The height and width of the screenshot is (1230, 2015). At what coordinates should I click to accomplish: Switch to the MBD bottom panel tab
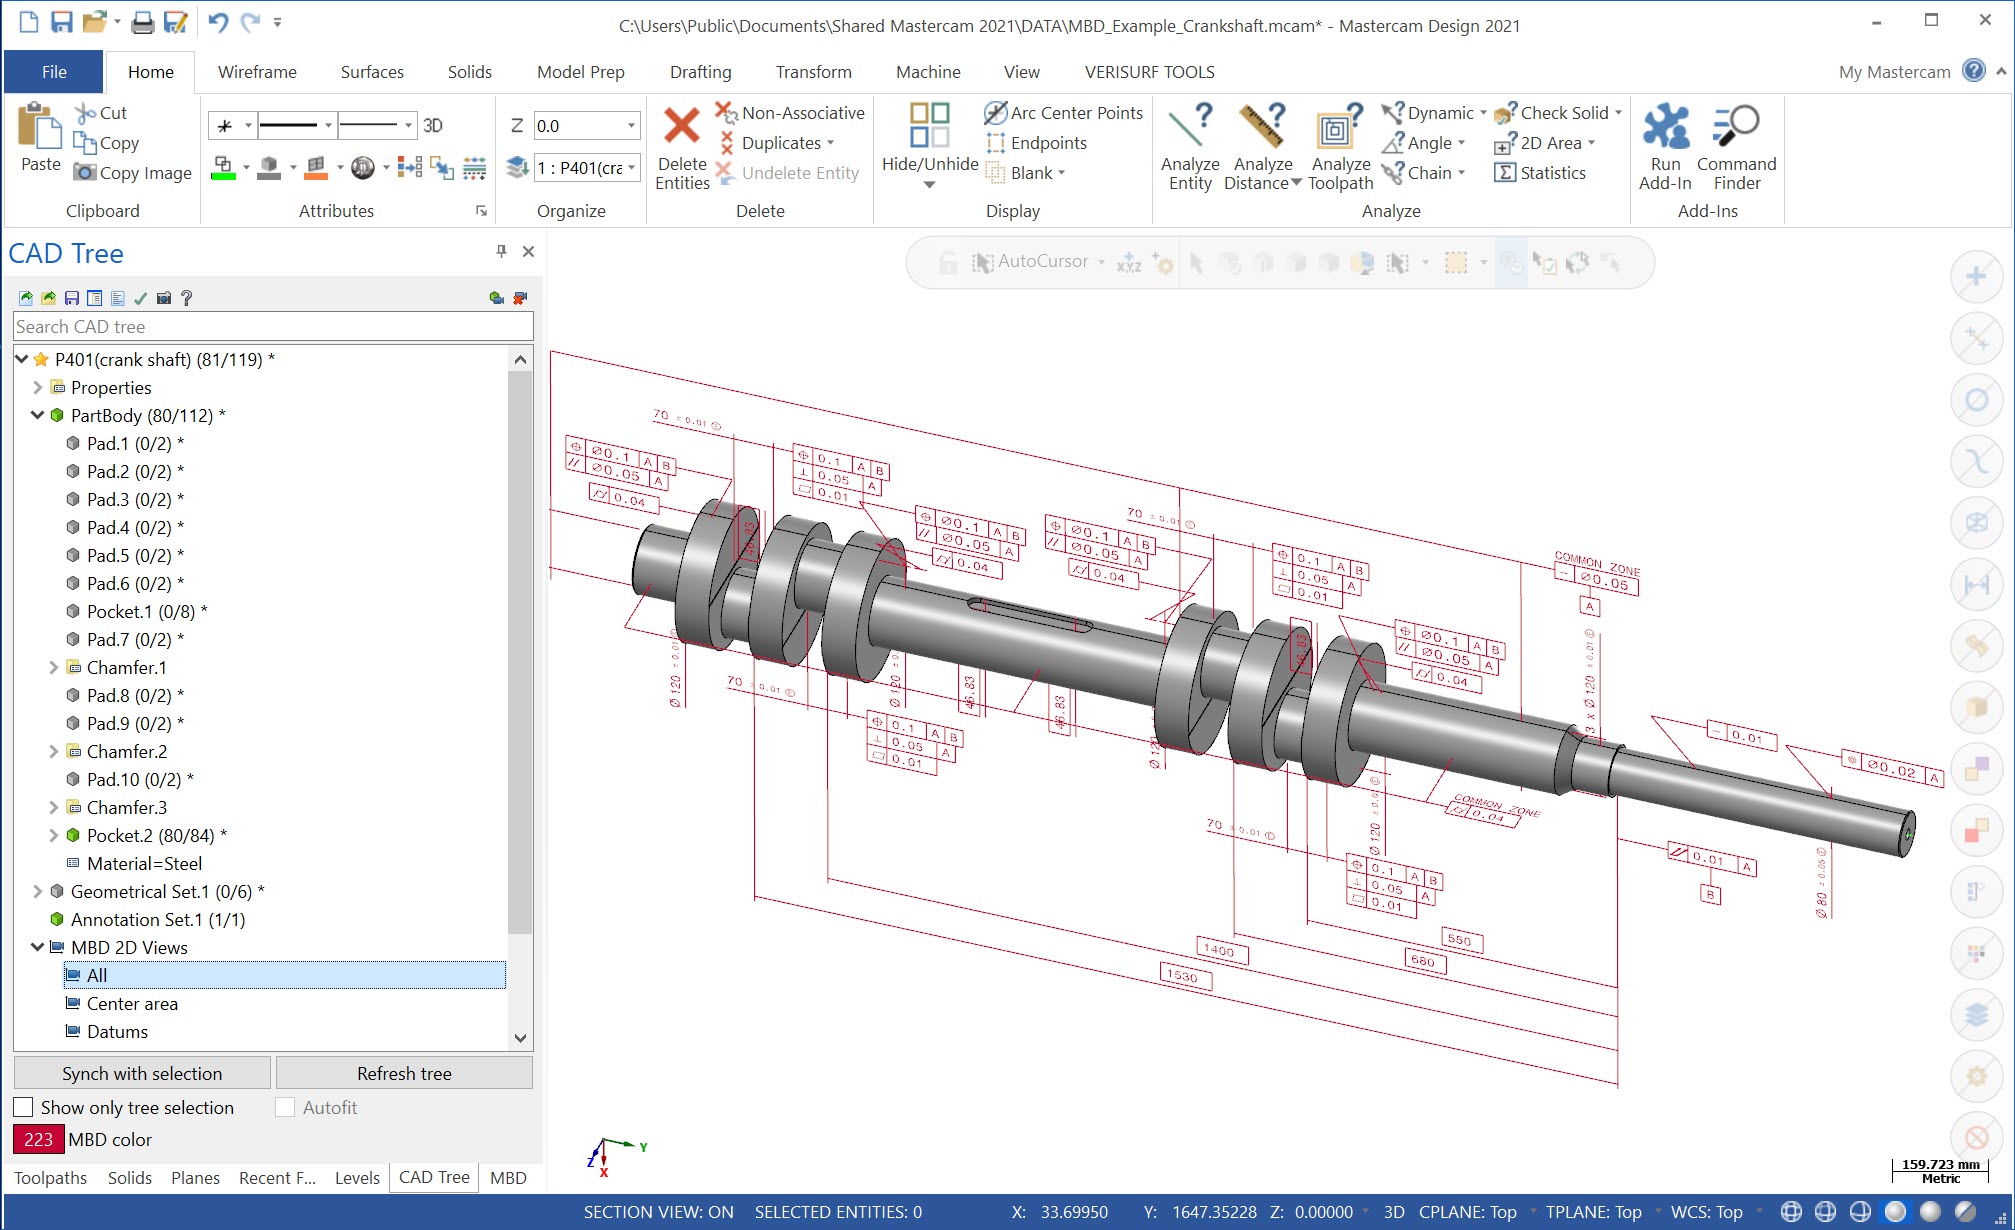coord(508,1178)
